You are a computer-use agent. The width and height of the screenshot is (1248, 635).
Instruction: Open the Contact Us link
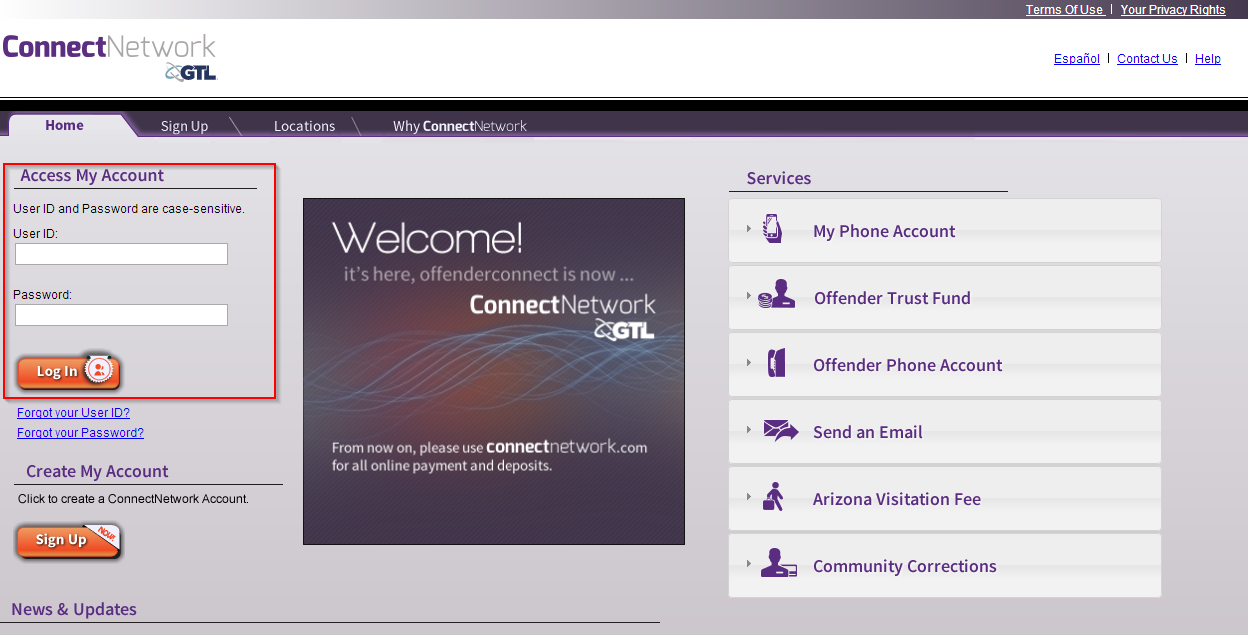point(1147,59)
